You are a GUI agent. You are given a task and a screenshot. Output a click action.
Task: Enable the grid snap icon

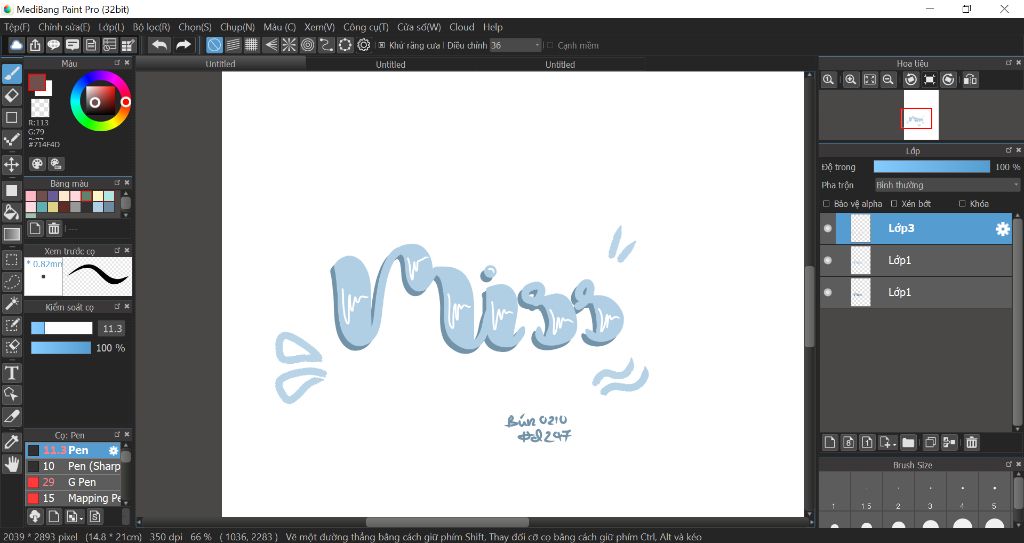point(251,45)
